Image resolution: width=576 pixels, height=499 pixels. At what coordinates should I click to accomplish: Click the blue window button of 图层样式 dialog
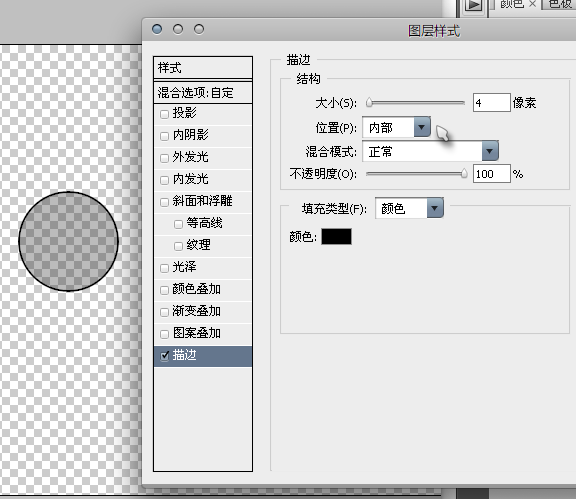click(x=157, y=29)
